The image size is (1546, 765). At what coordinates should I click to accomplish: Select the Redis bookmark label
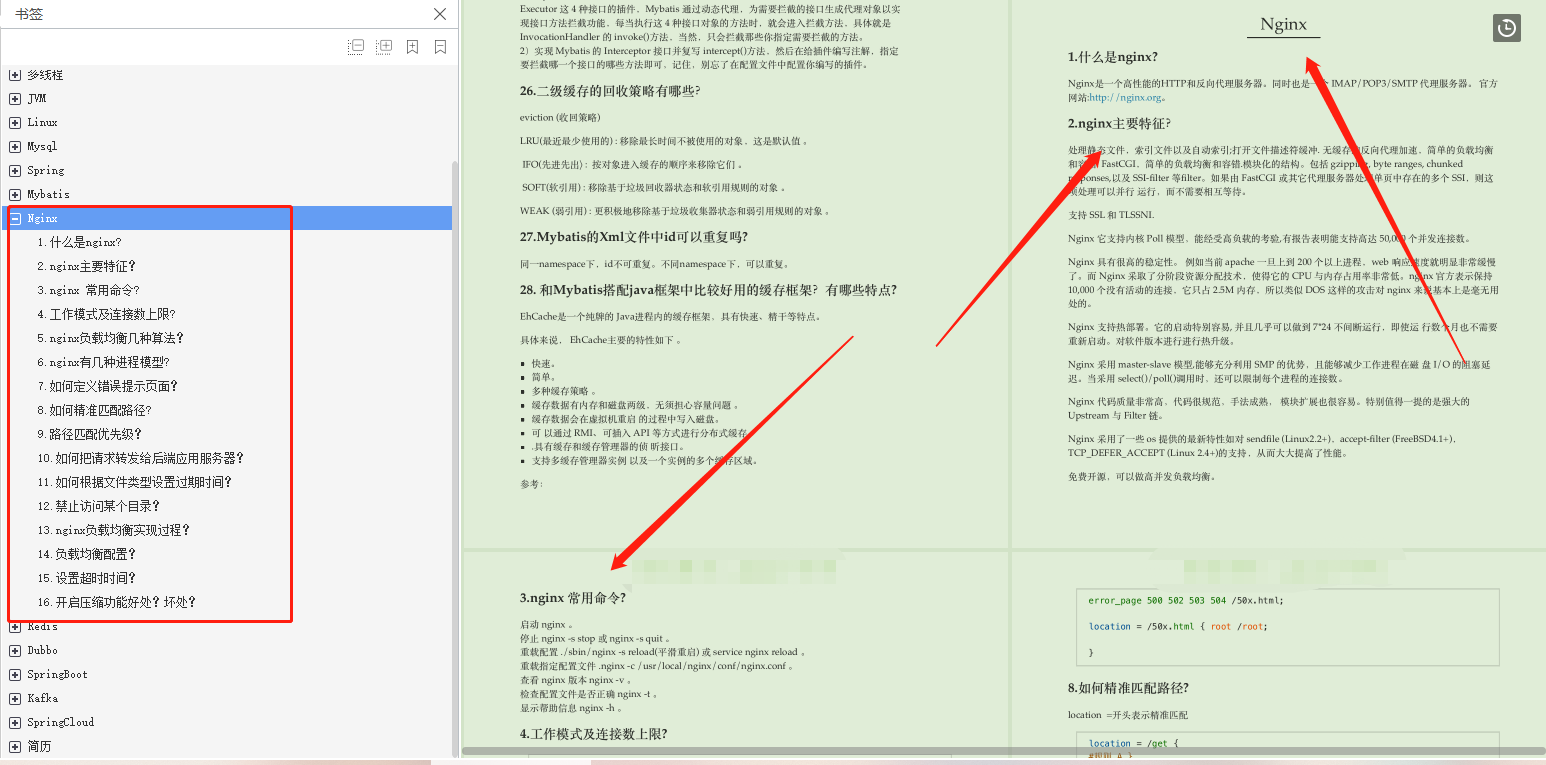point(42,626)
